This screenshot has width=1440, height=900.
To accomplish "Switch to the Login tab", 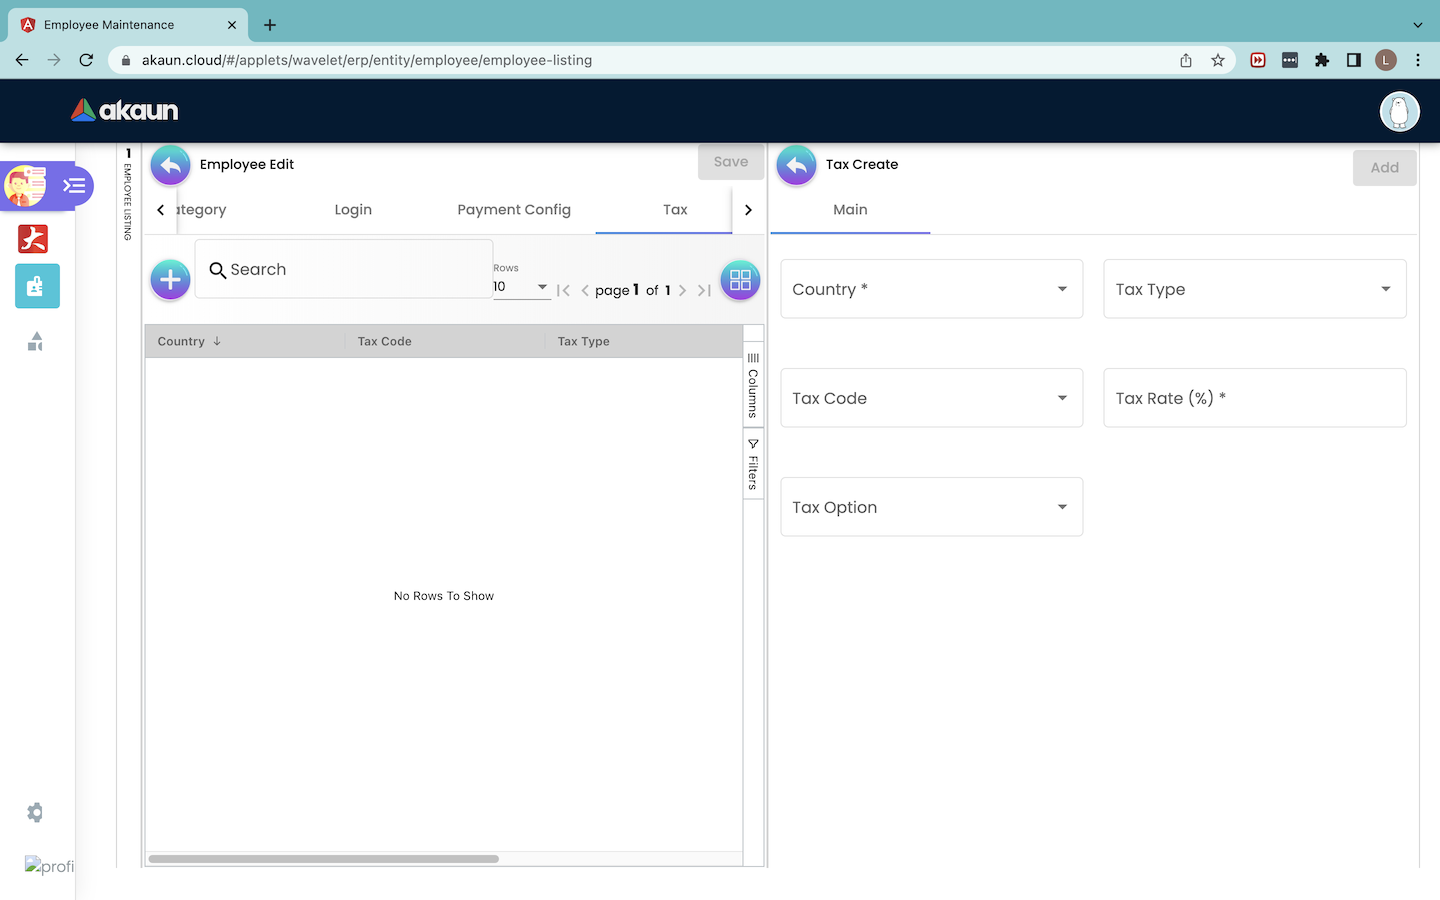I will (x=353, y=210).
